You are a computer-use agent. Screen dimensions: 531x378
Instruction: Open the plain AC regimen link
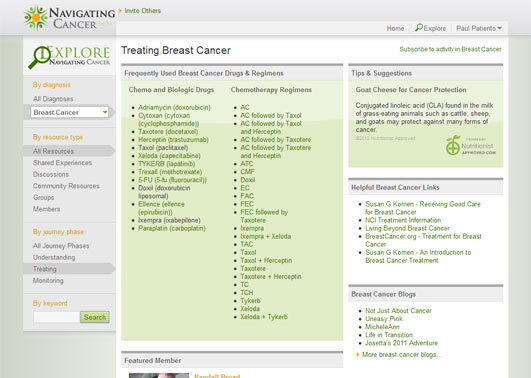pyautogui.click(x=245, y=107)
